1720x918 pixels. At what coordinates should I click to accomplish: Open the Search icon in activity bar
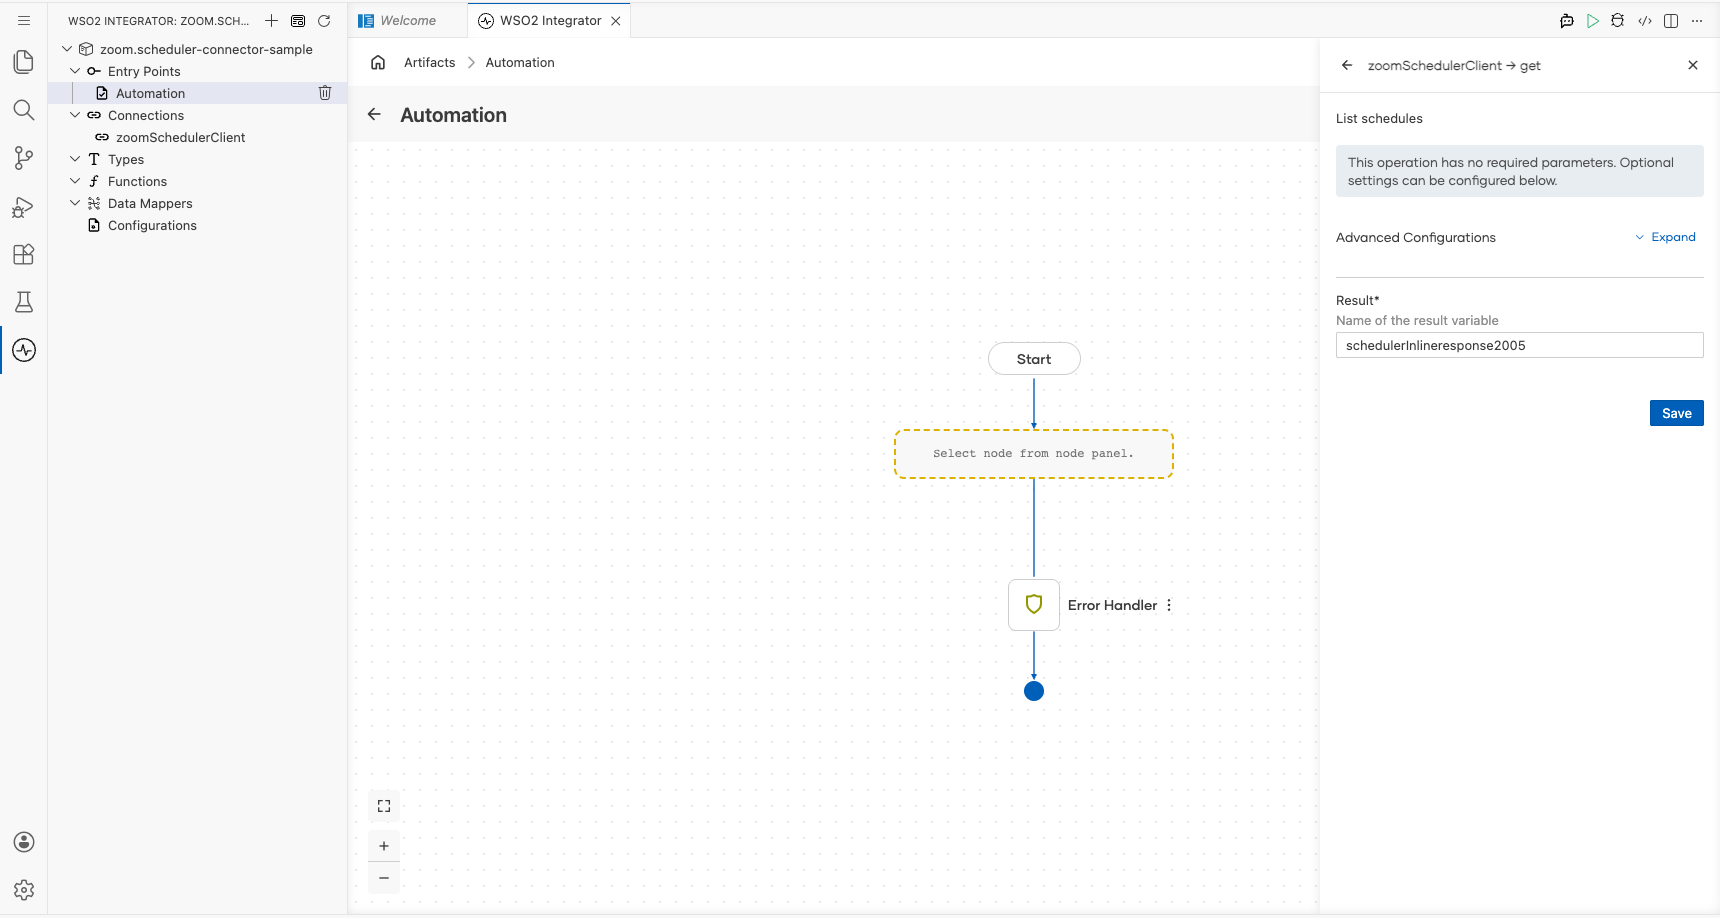[x=24, y=110]
